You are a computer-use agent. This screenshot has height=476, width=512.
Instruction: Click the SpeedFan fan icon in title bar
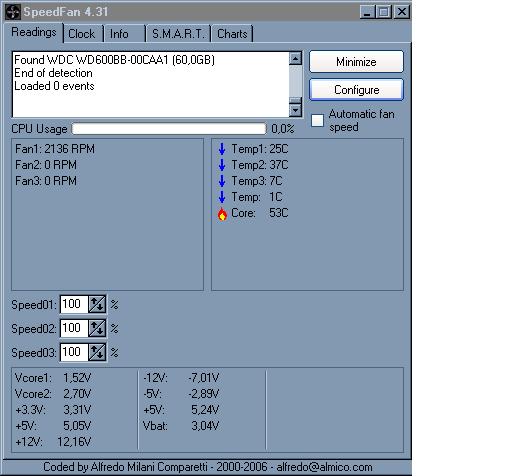[x=13, y=12]
